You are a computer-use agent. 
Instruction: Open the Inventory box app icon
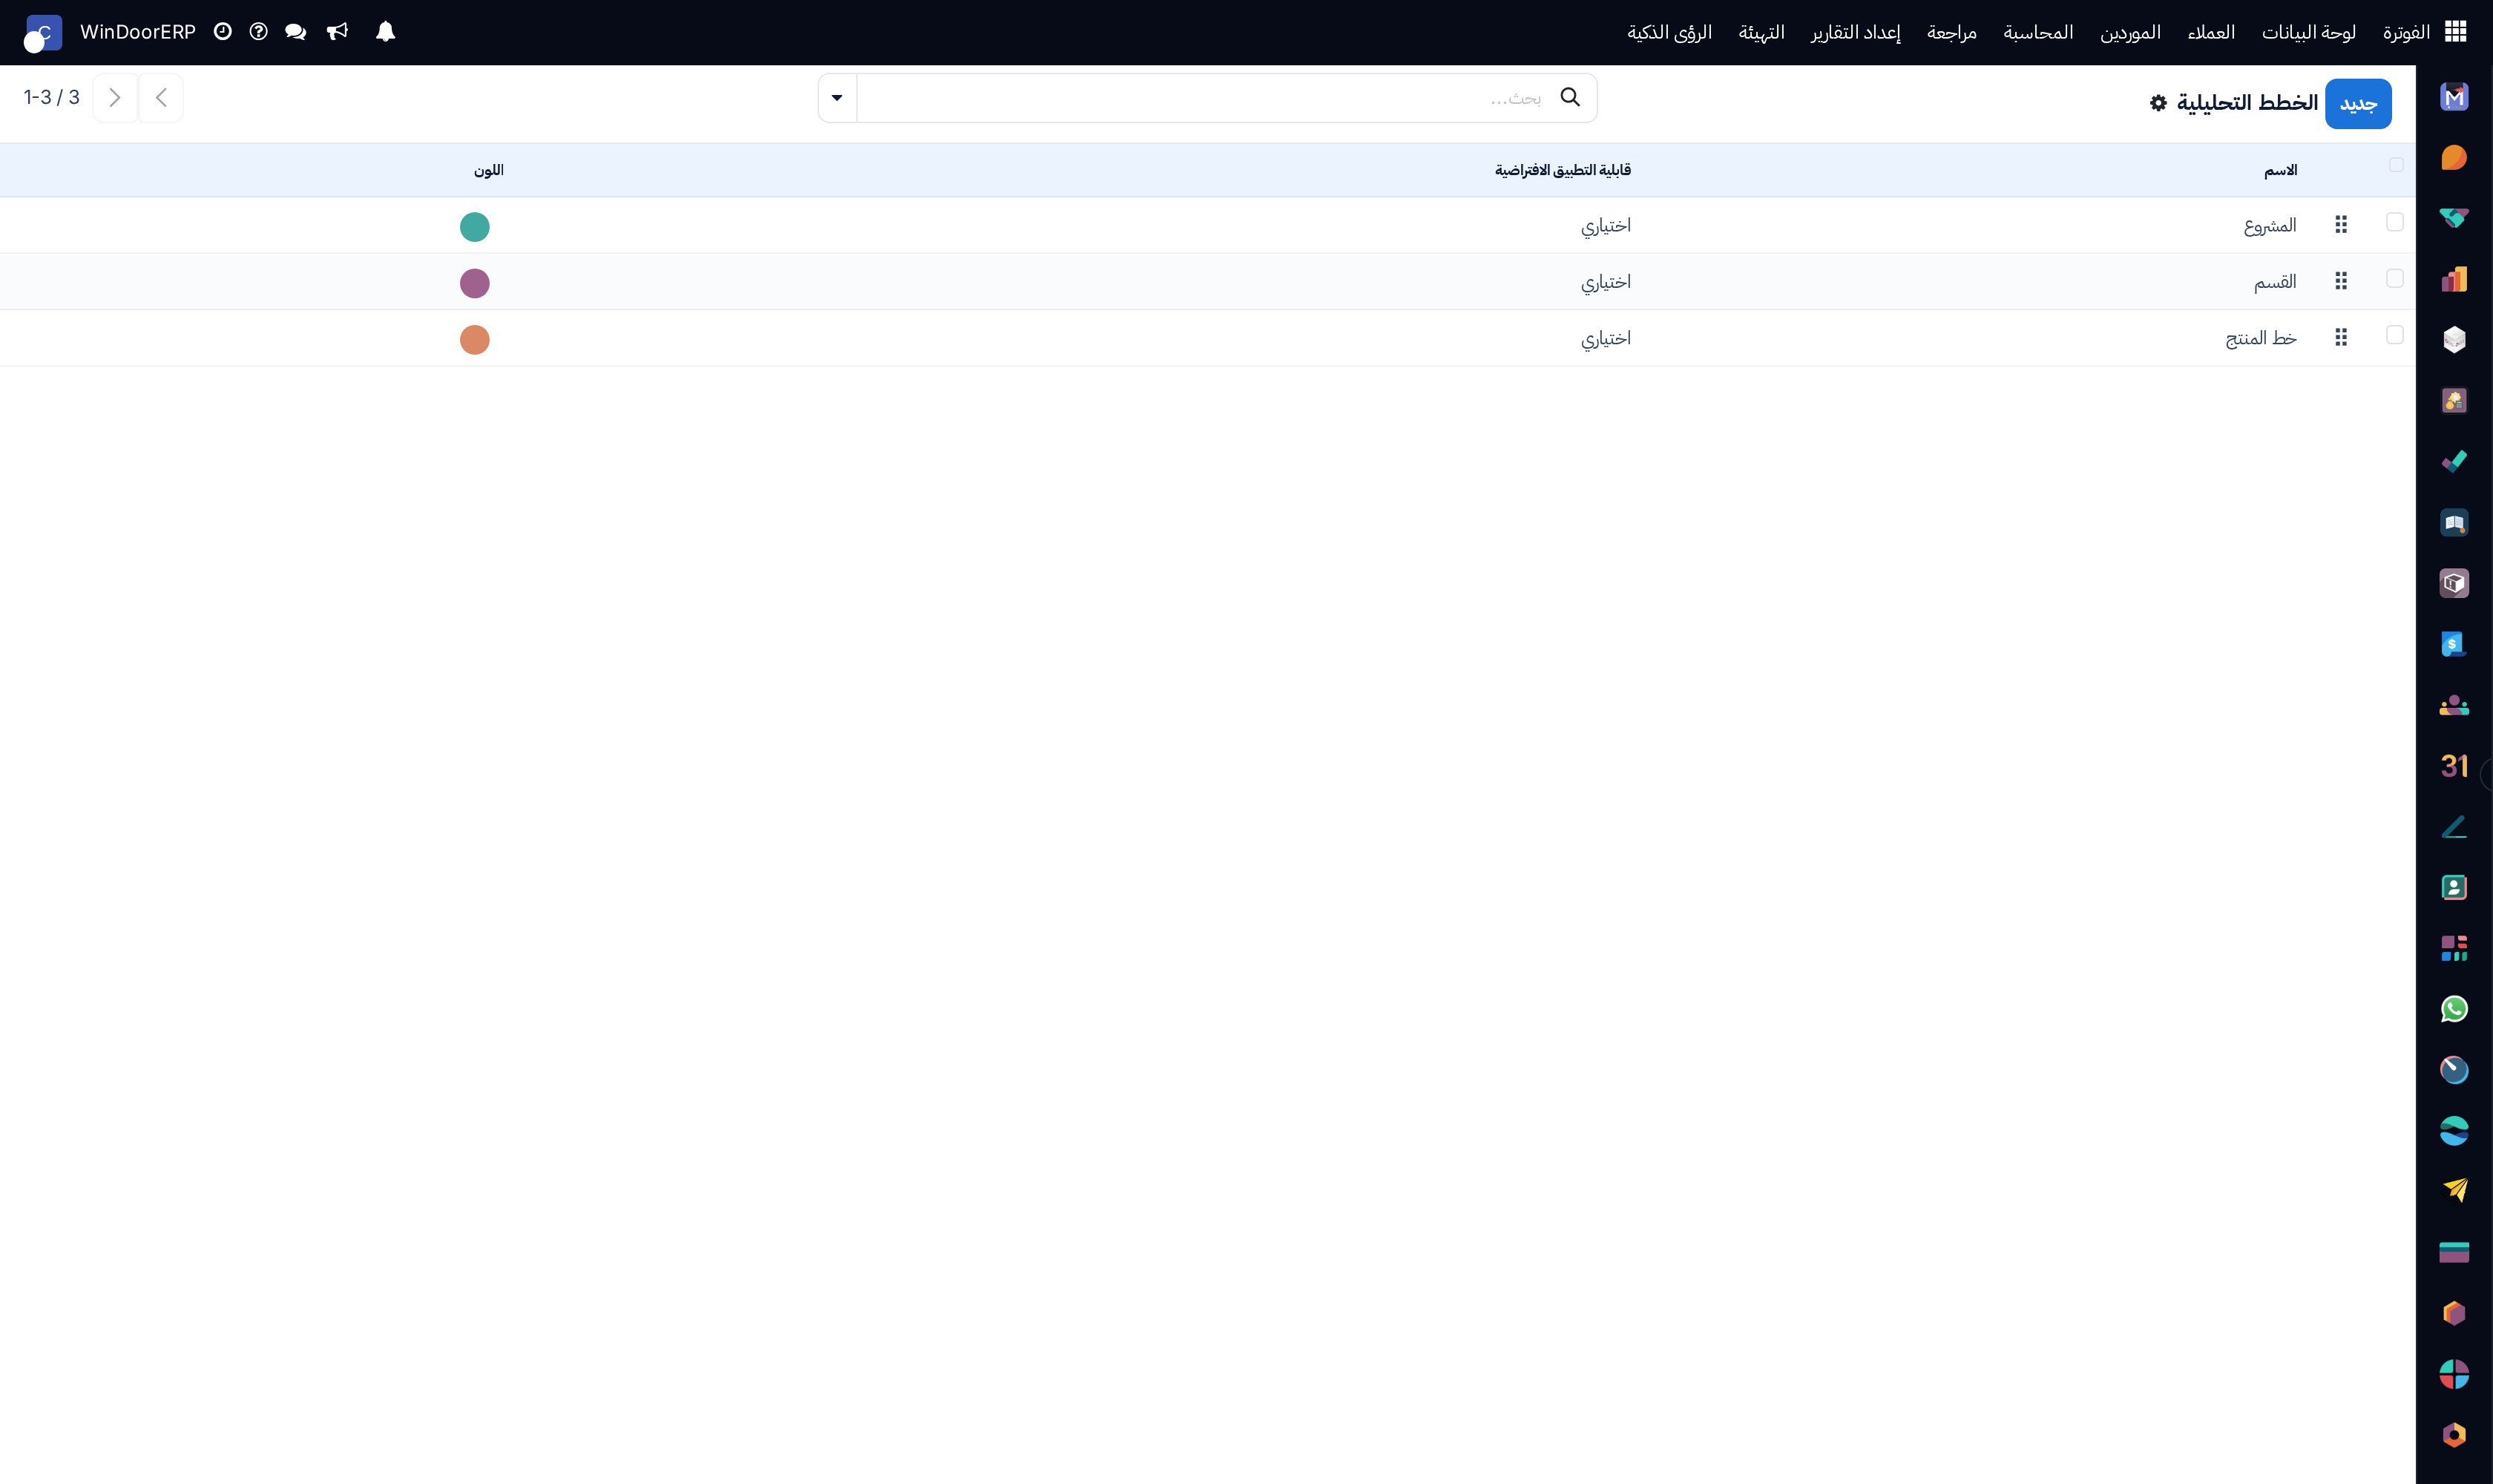click(2454, 583)
